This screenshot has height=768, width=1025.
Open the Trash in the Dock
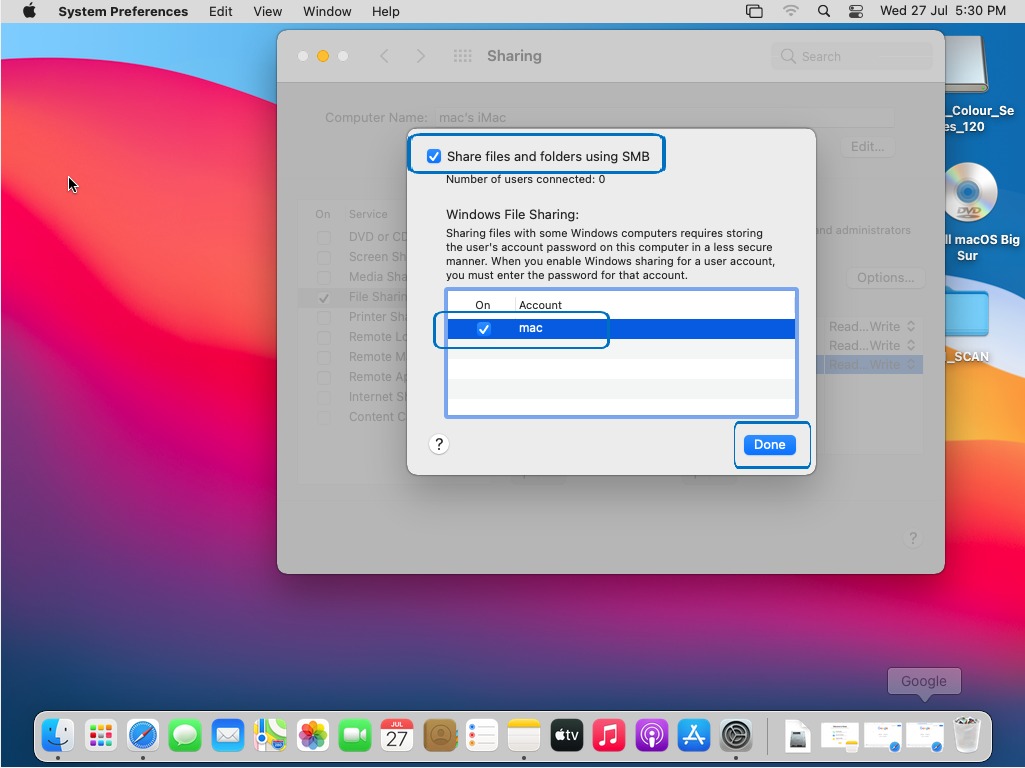pyautogui.click(x=966, y=736)
